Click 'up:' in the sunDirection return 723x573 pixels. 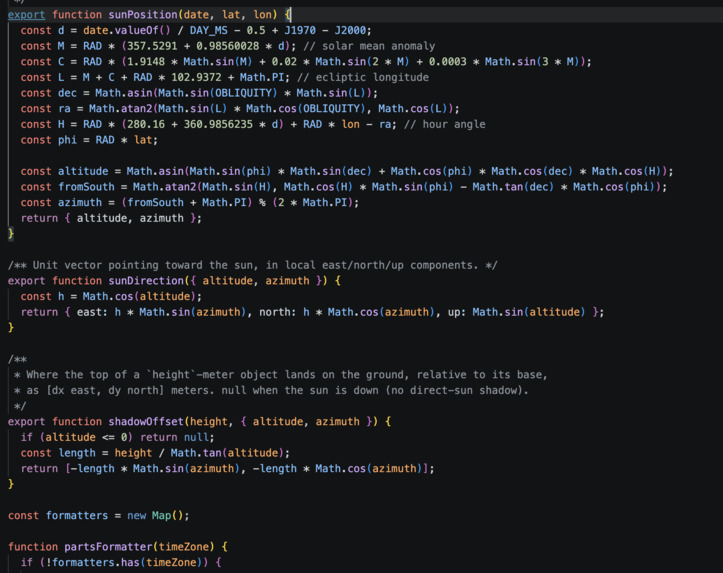(457, 313)
